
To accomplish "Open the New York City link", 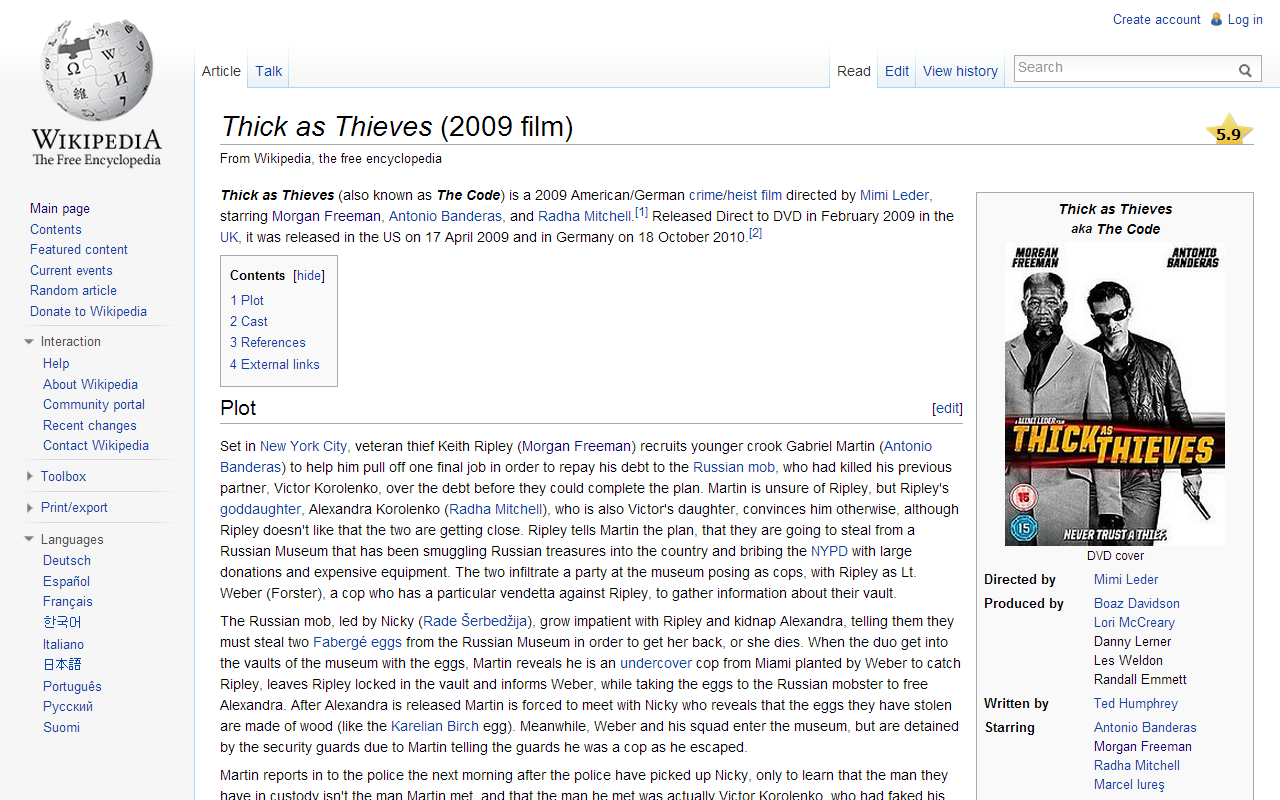I will 303,447.
